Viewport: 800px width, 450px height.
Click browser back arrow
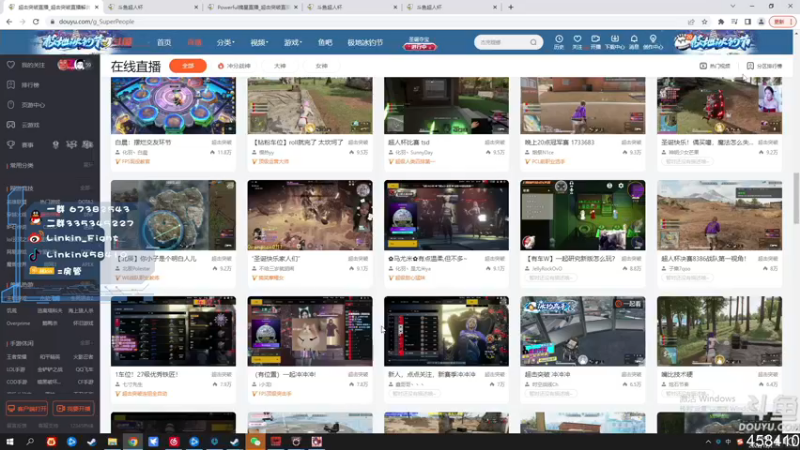click(x=9, y=21)
